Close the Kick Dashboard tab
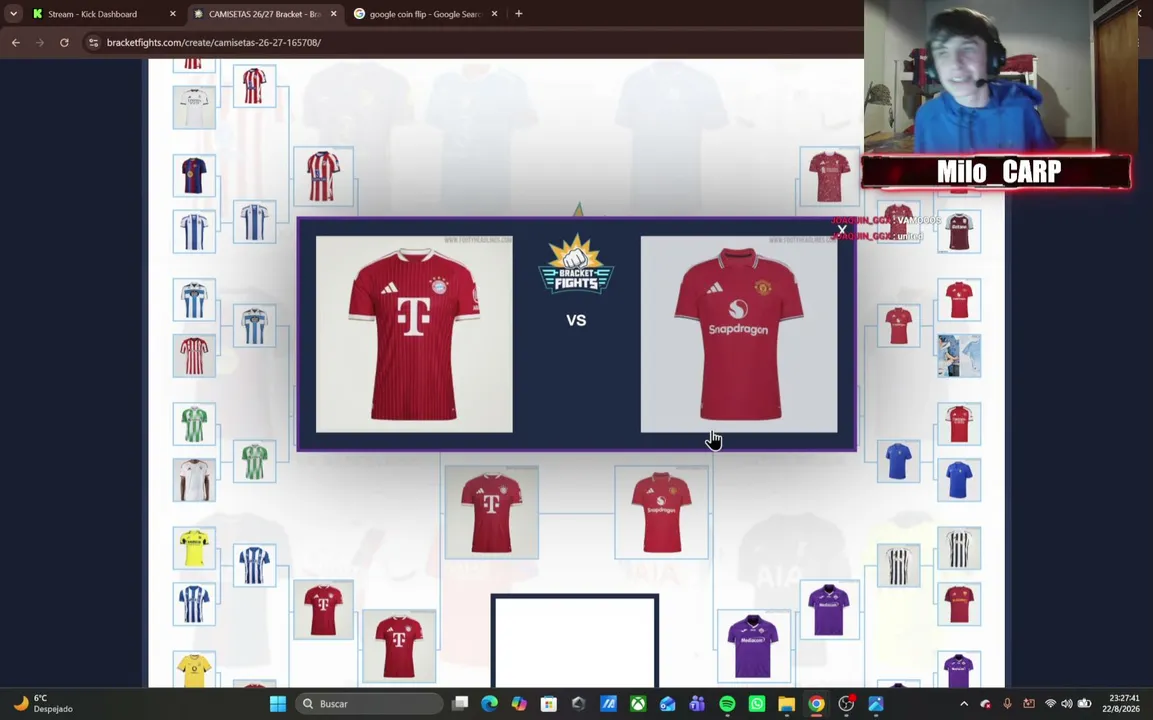 (173, 14)
